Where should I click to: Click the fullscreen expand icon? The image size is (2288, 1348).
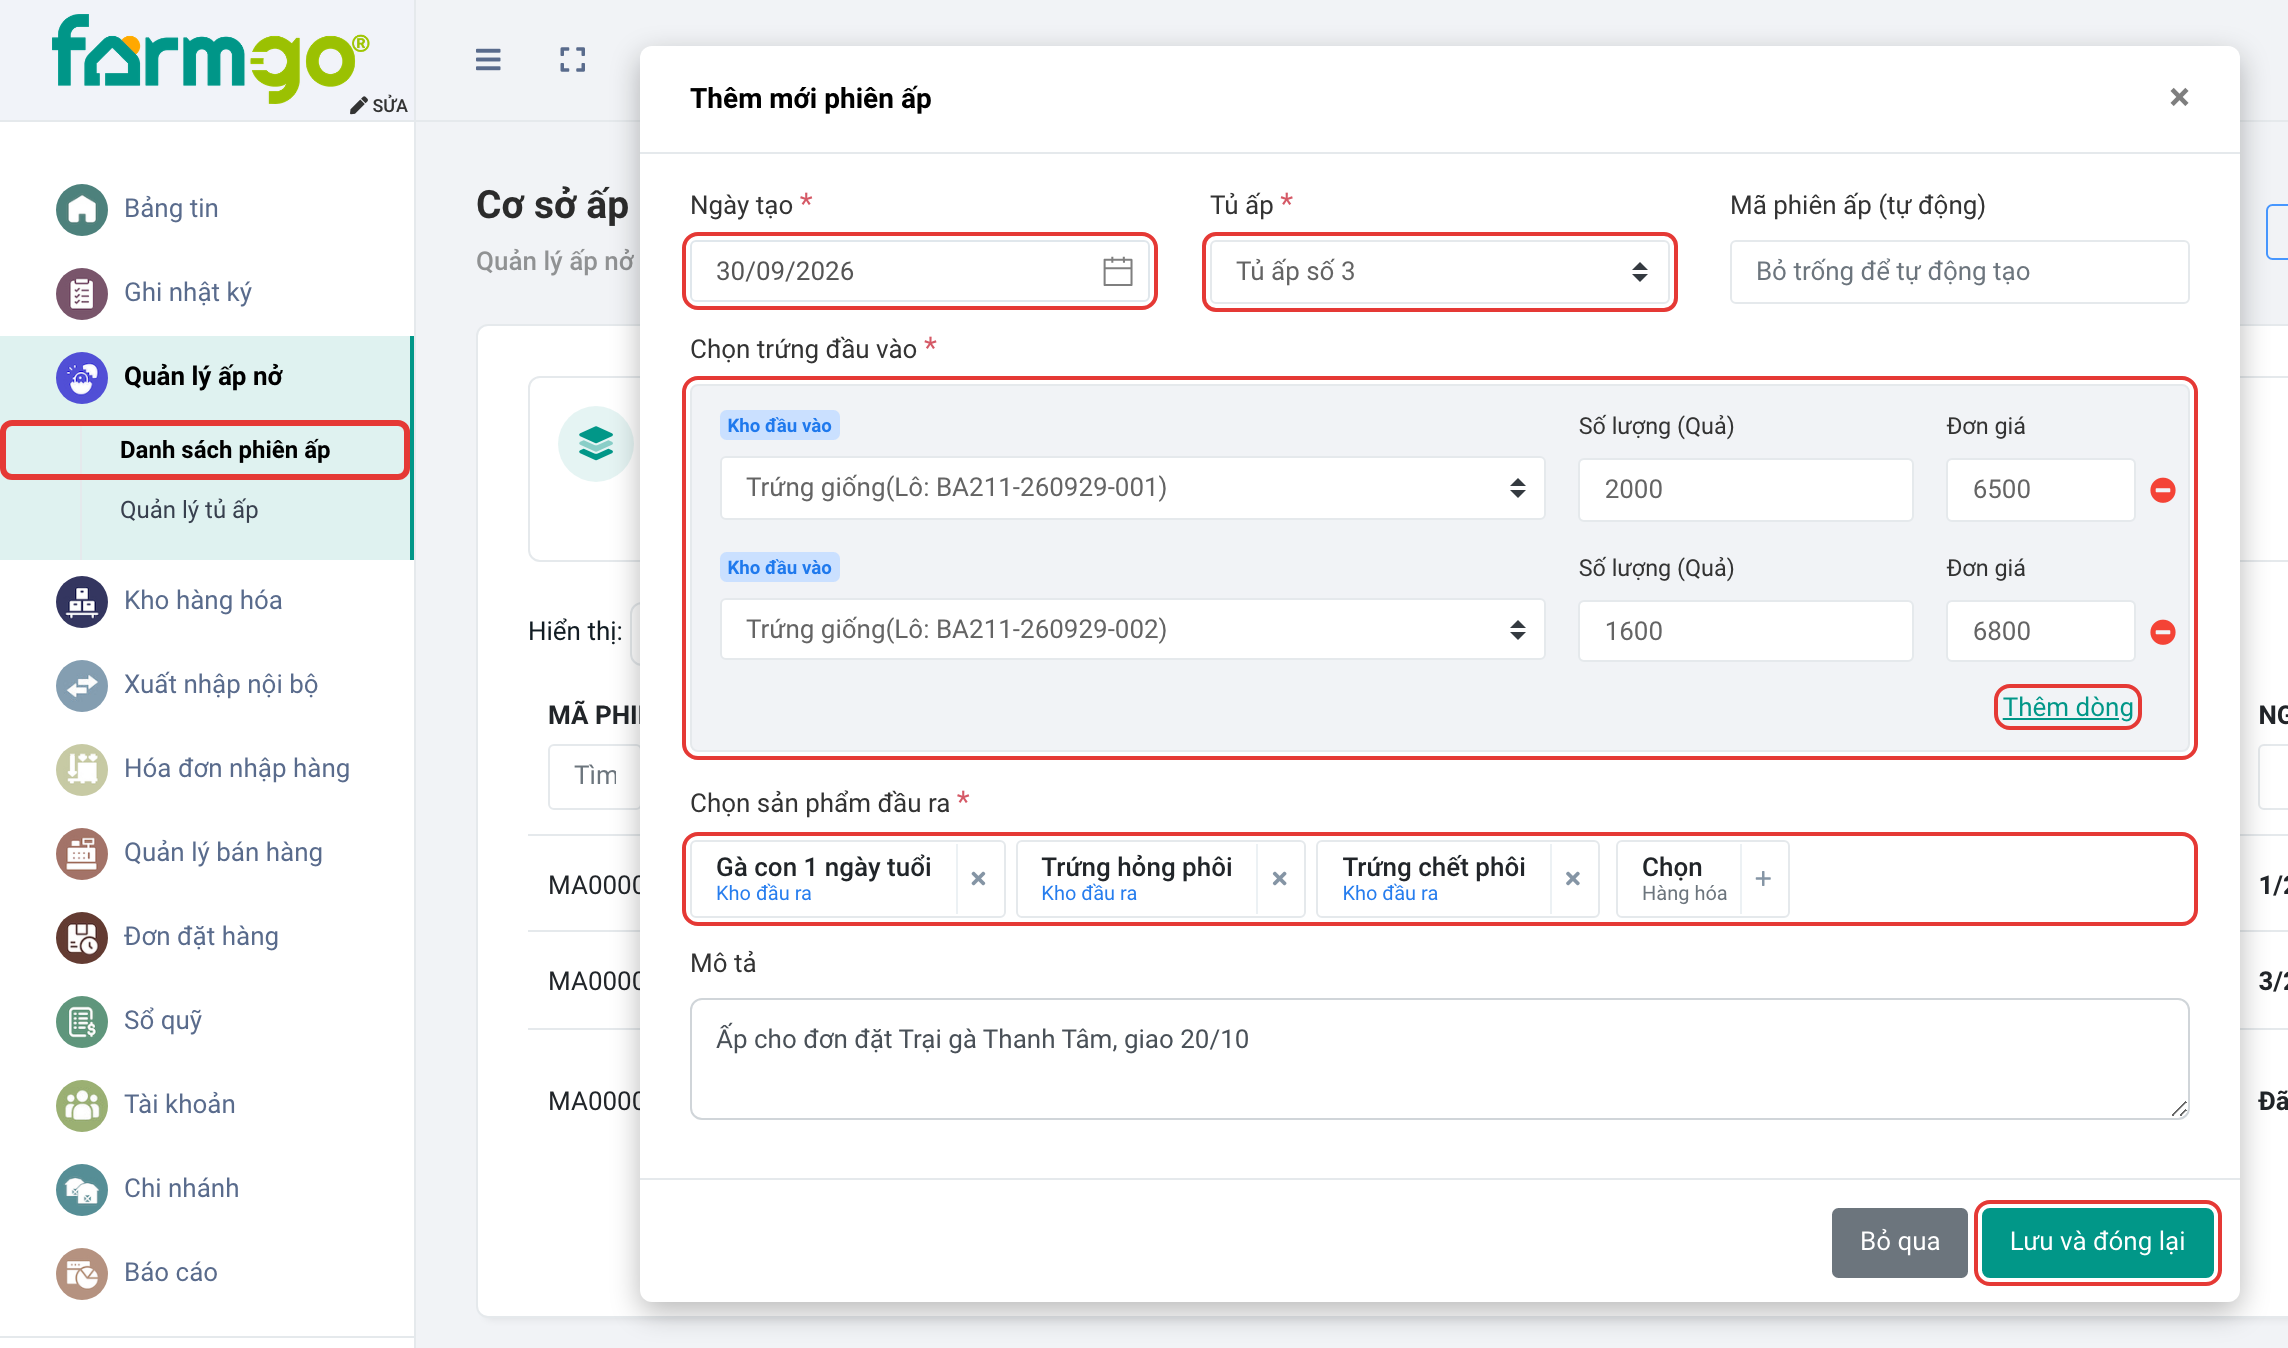(573, 60)
